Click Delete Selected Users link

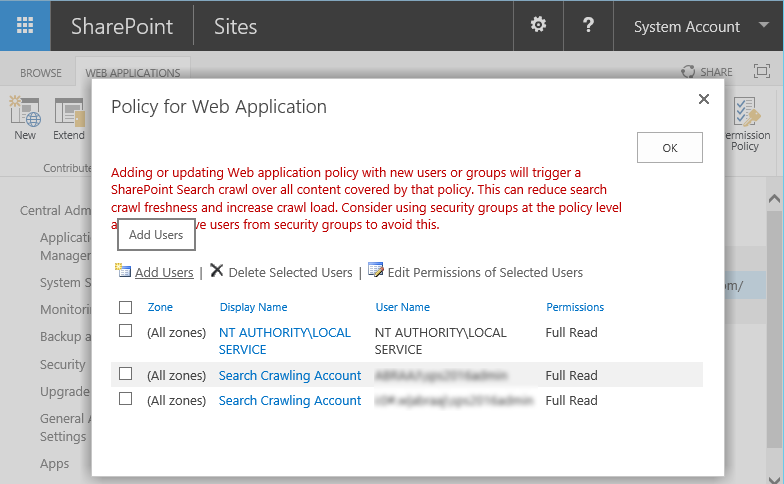(x=290, y=272)
